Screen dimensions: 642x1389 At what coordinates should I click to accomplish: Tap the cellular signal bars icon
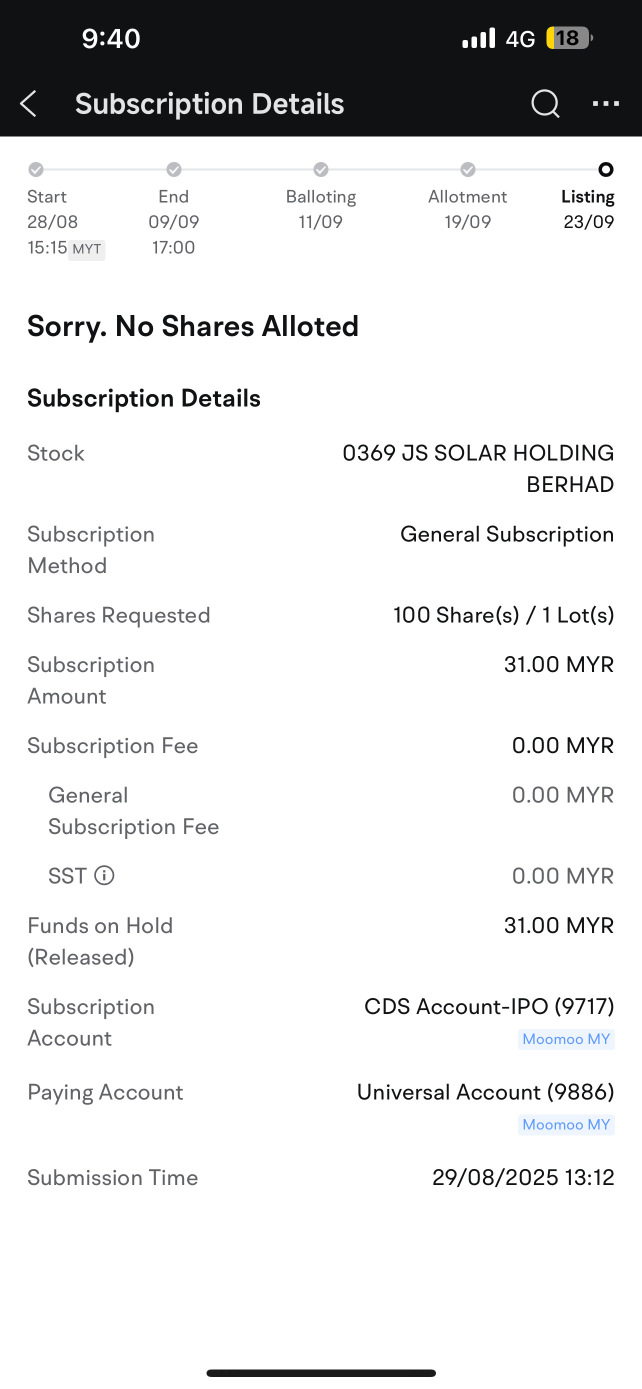[x=478, y=39]
